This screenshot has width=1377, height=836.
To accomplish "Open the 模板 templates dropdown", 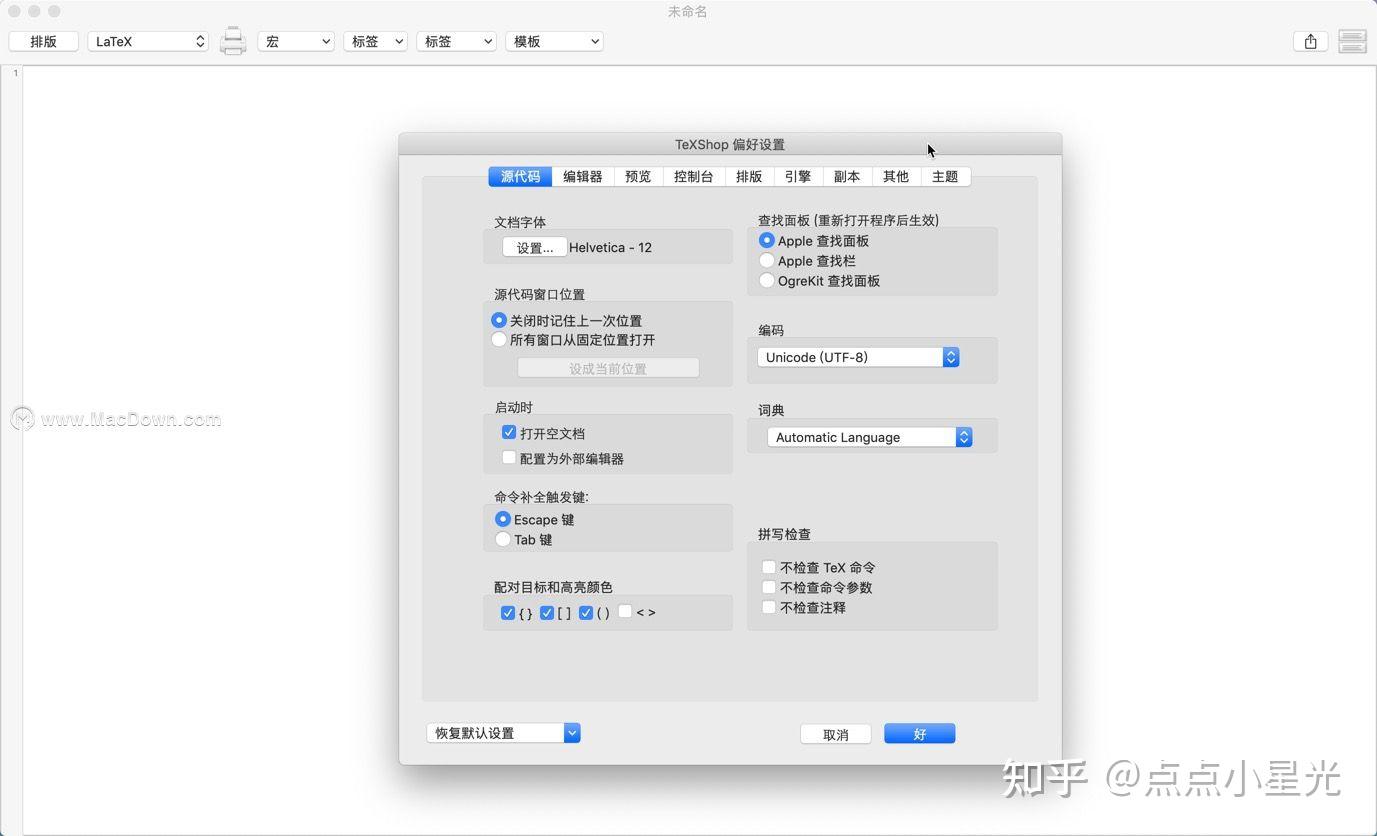I will [x=554, y=41].
